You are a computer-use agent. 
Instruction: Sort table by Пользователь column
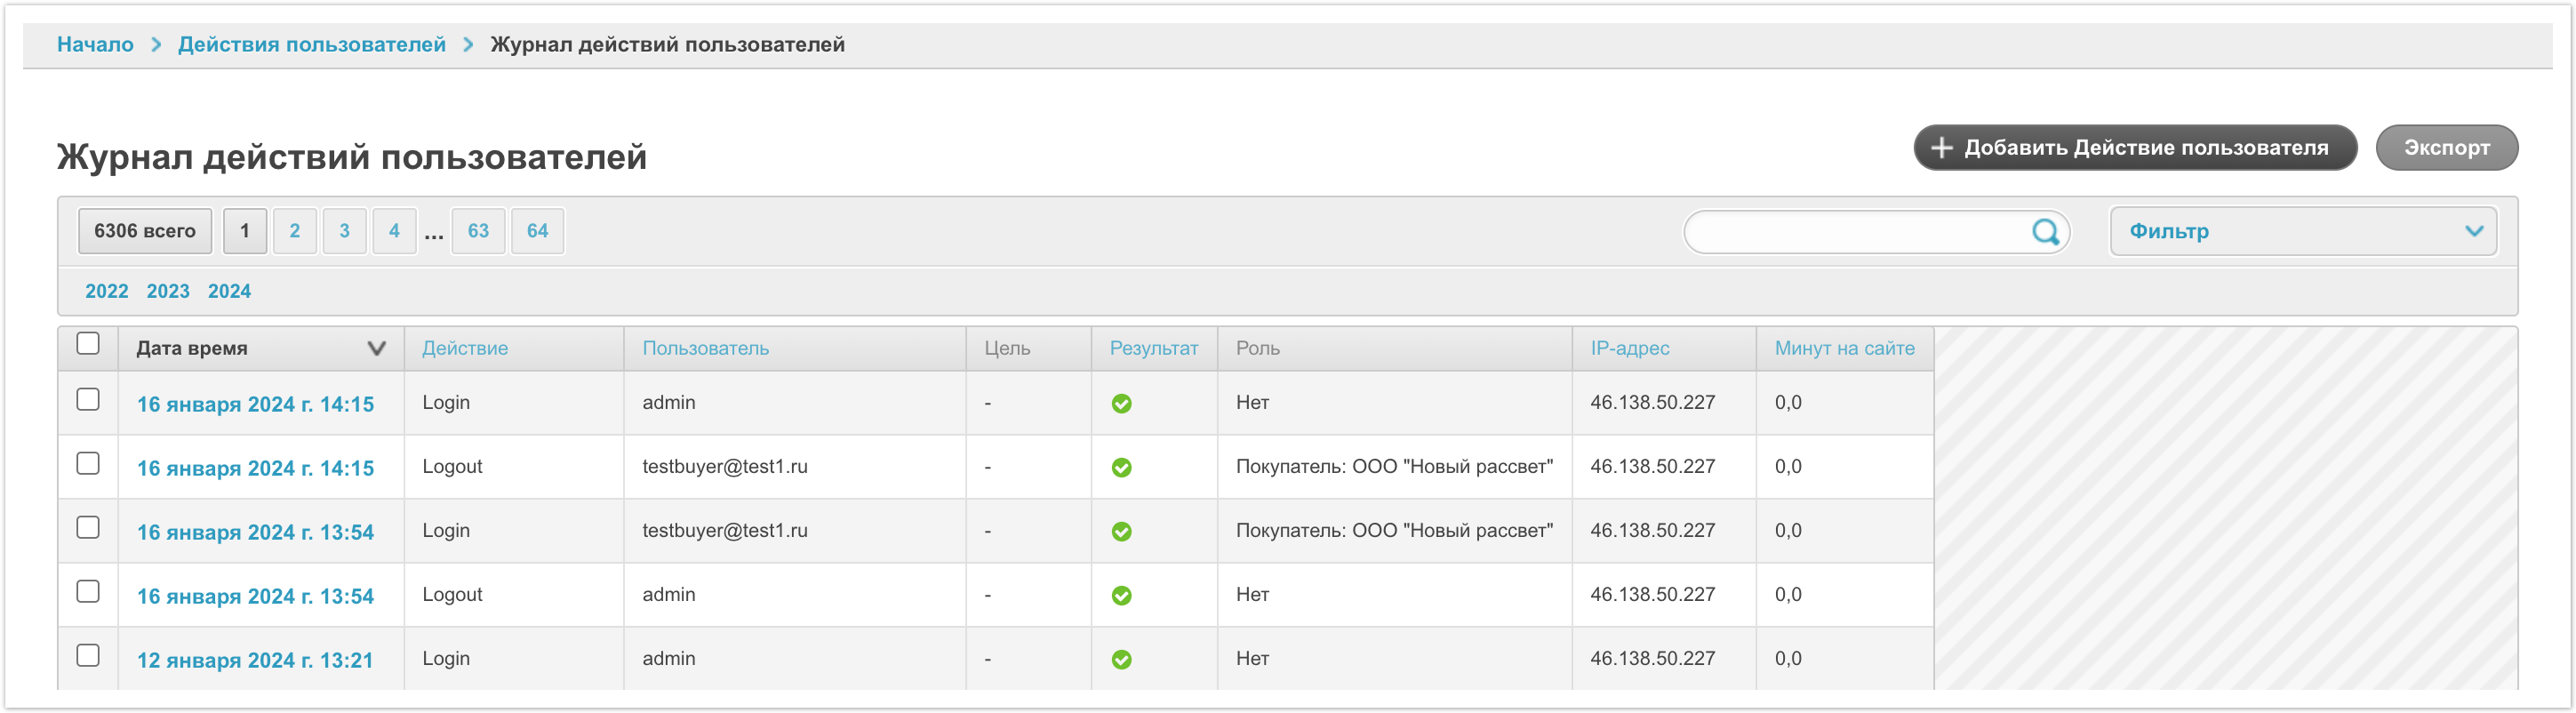705,349
